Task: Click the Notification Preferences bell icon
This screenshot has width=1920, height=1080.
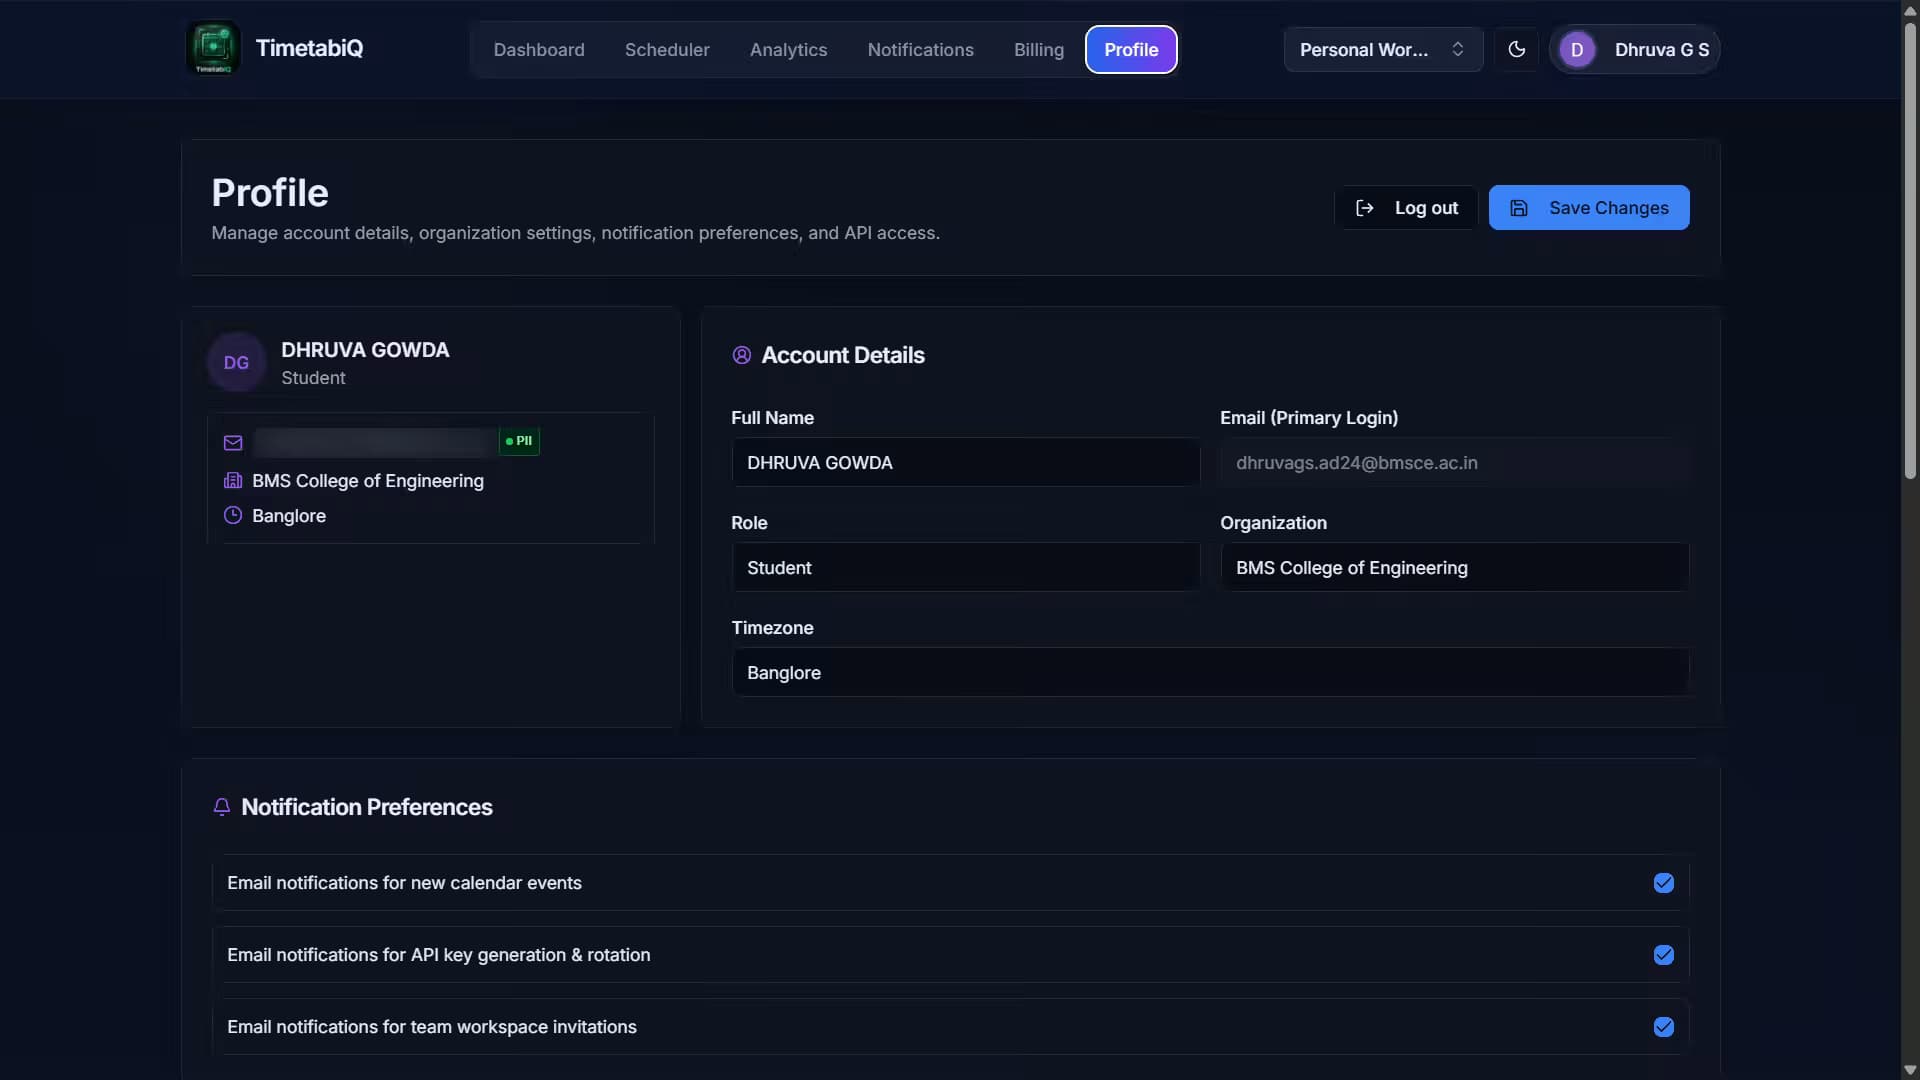Action: click(222, 807)
